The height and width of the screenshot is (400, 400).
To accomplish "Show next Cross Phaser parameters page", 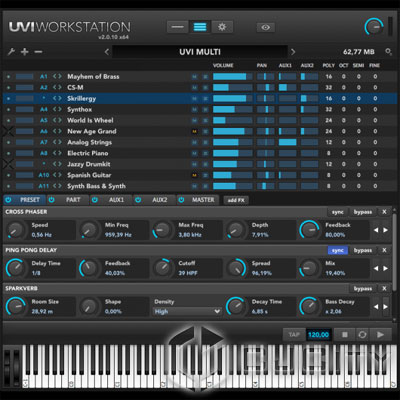I will (x=385, y=230).
